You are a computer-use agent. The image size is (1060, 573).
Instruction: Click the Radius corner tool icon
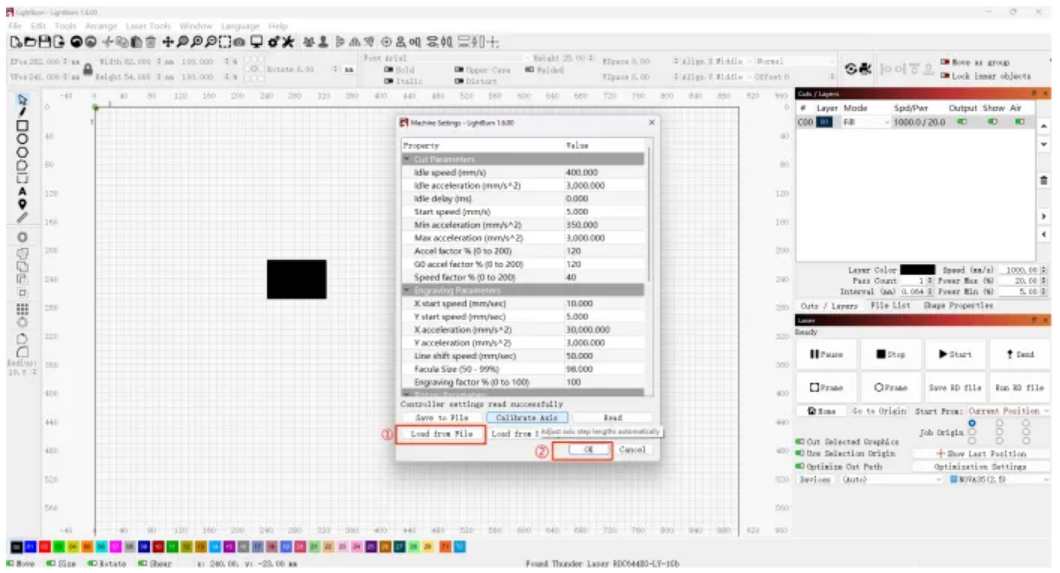(x=22, y=351)
